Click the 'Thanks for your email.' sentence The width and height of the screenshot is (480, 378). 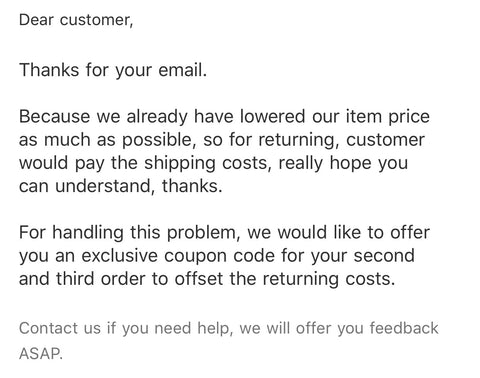113,70
